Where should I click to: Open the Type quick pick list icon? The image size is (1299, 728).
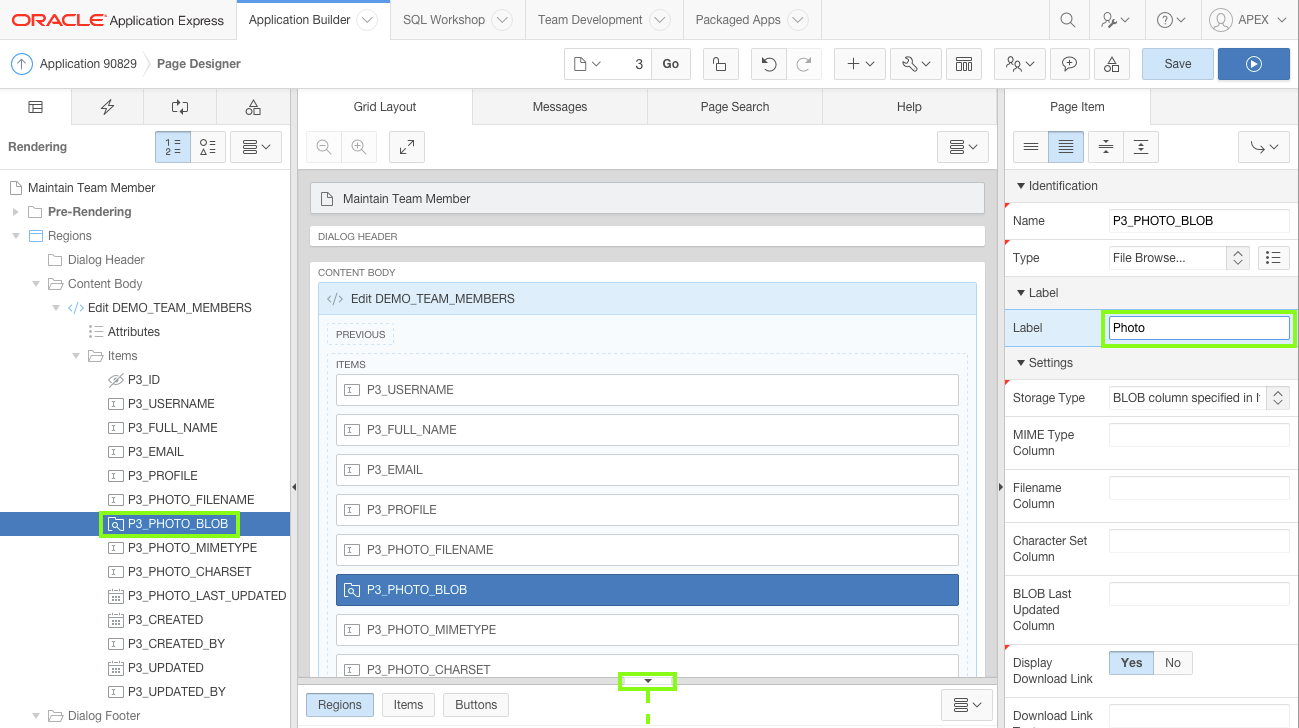coord(1273,258)
